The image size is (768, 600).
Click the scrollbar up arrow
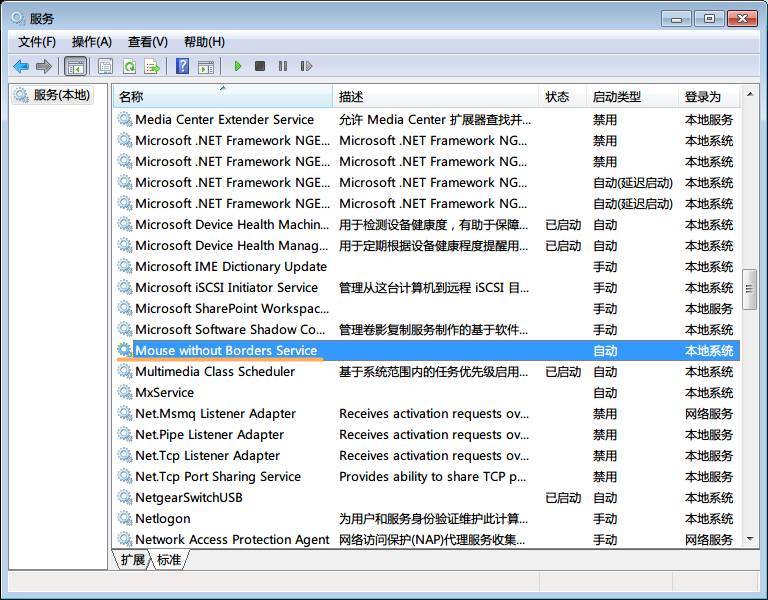pyautogui.click(x=749, y=94)
